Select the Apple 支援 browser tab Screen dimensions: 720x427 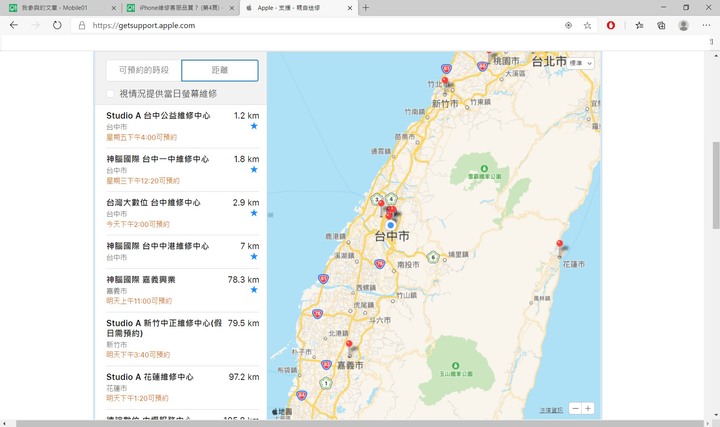(x=298, y=8)
